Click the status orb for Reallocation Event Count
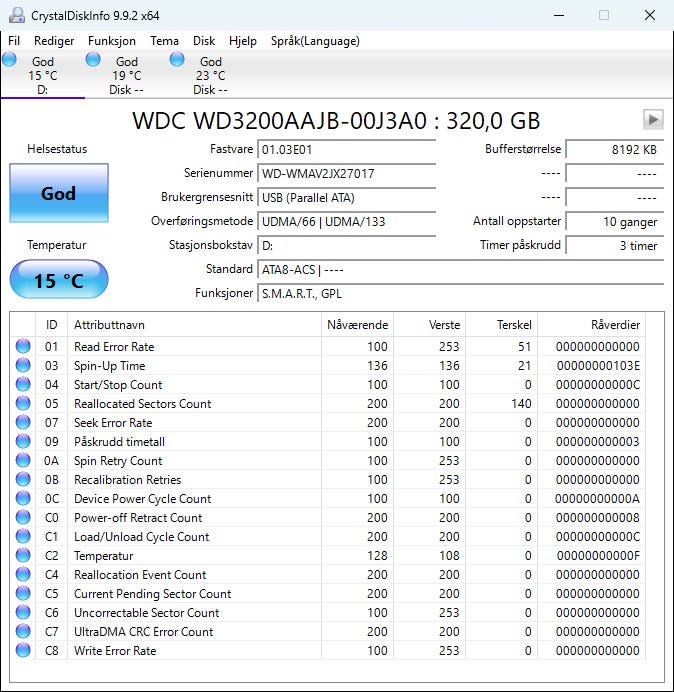The image size is (674, 692). [23, 574]
